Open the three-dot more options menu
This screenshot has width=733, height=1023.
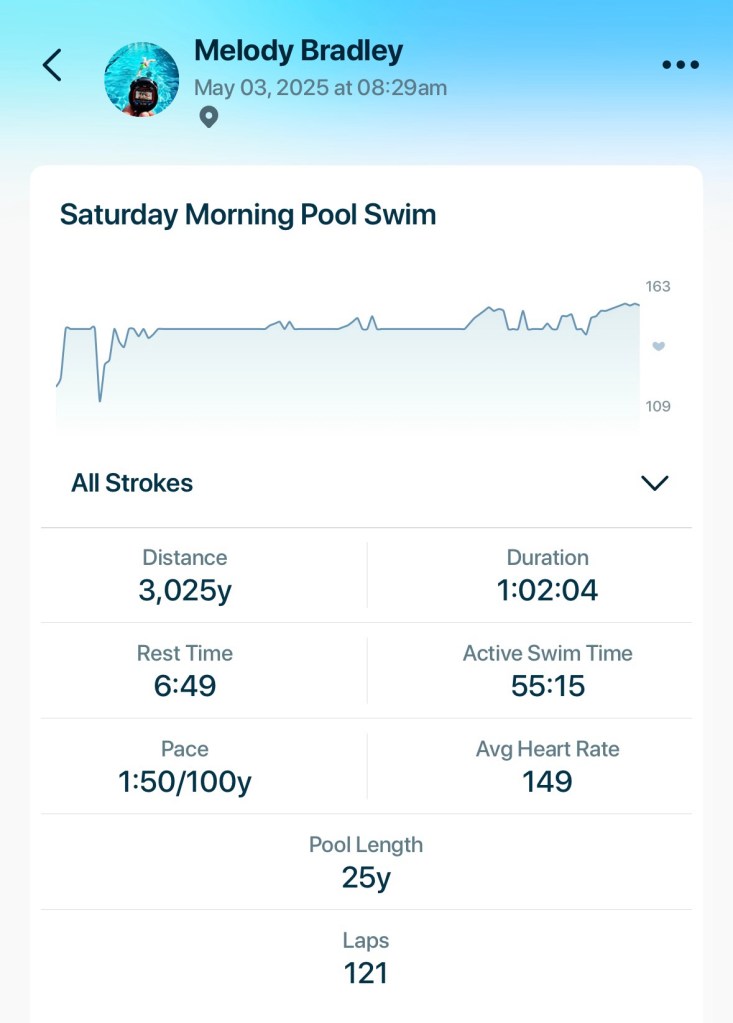(x=680, y=65)
